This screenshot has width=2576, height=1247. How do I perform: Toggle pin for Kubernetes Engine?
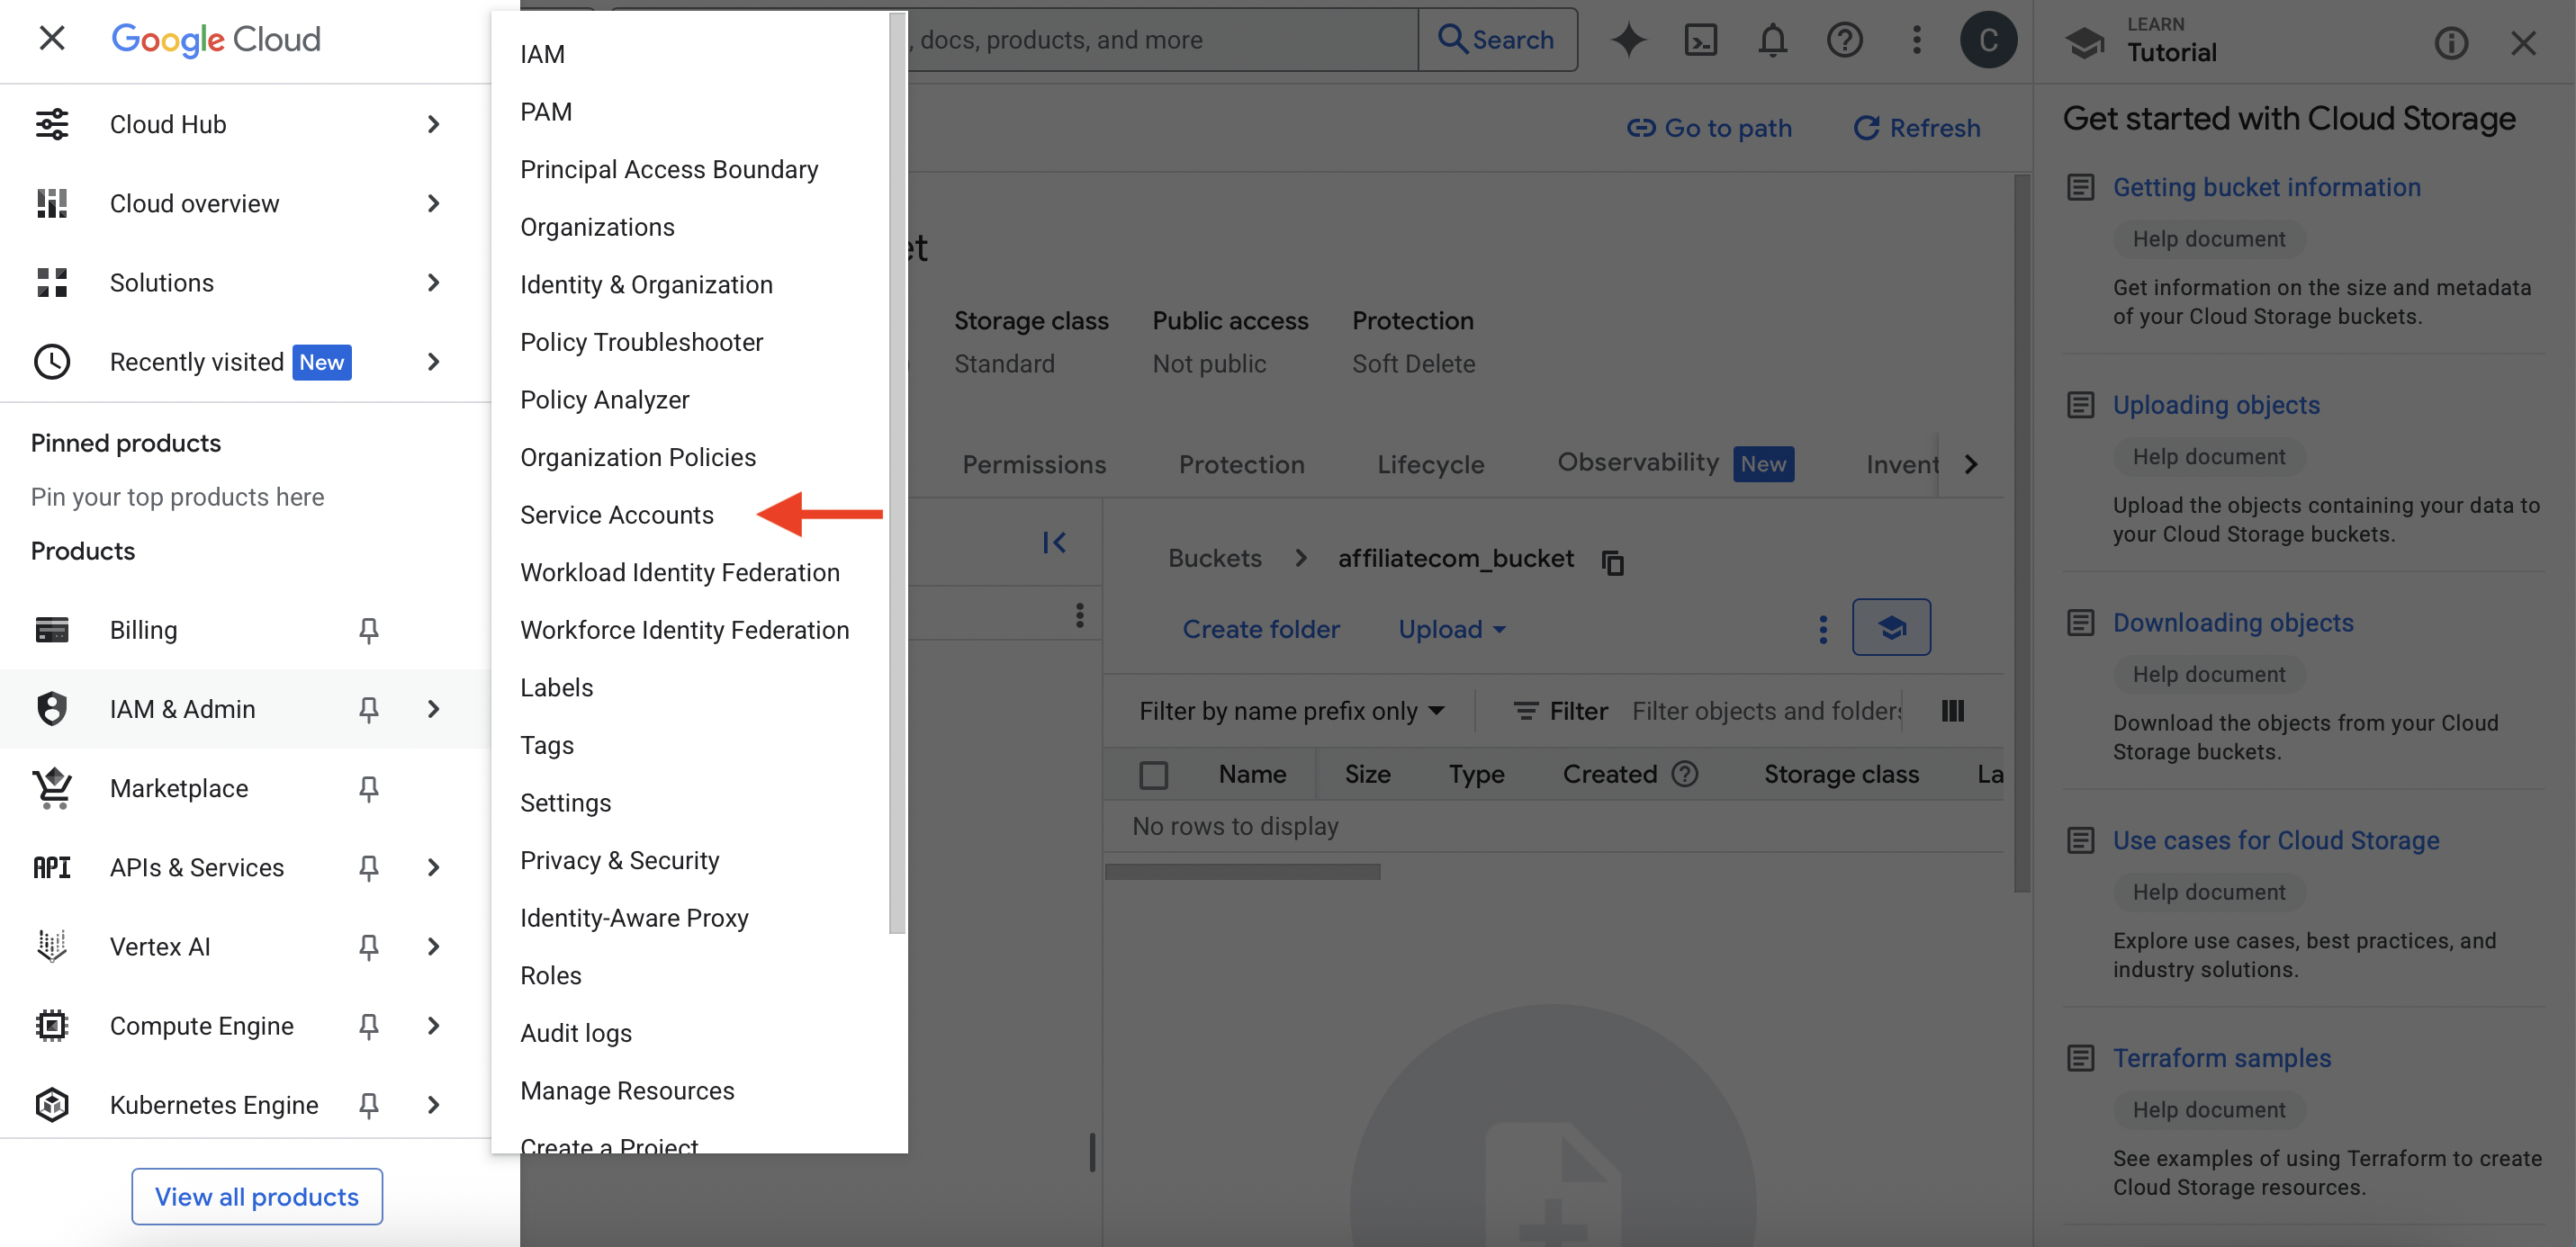[368, 1105]
